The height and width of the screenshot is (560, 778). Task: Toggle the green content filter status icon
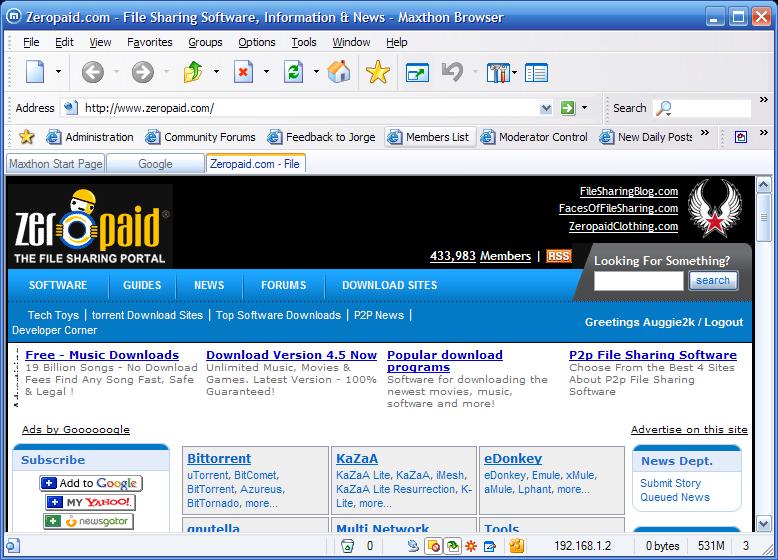click(x=452, y=546)
